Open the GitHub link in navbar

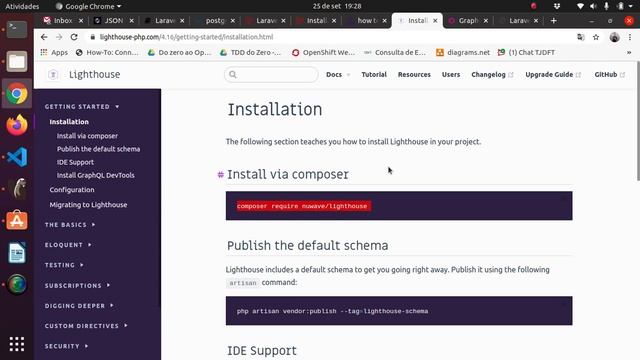(609, 74)
